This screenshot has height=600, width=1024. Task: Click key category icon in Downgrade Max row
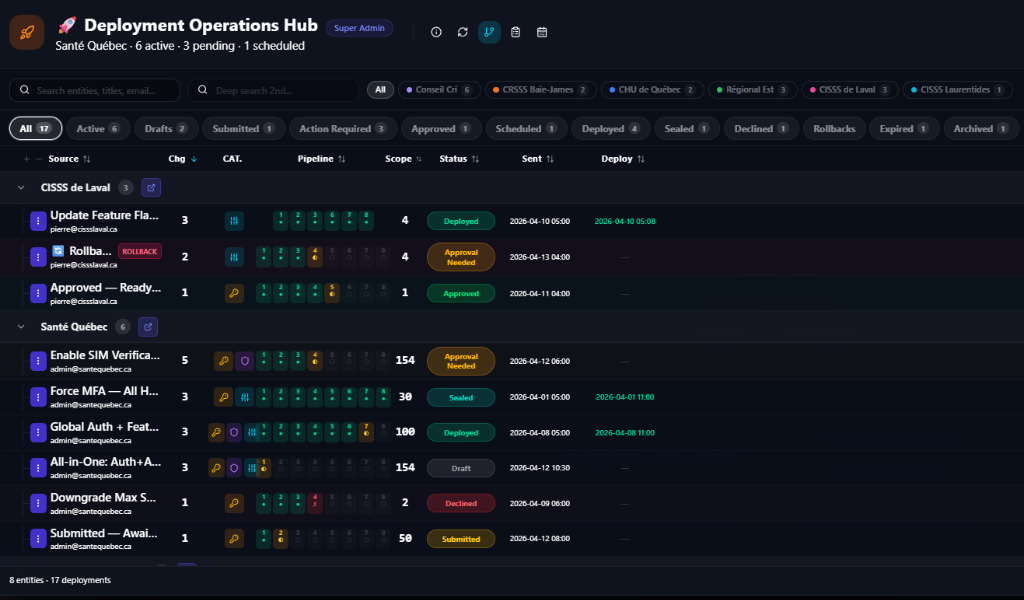coord(234,503)
